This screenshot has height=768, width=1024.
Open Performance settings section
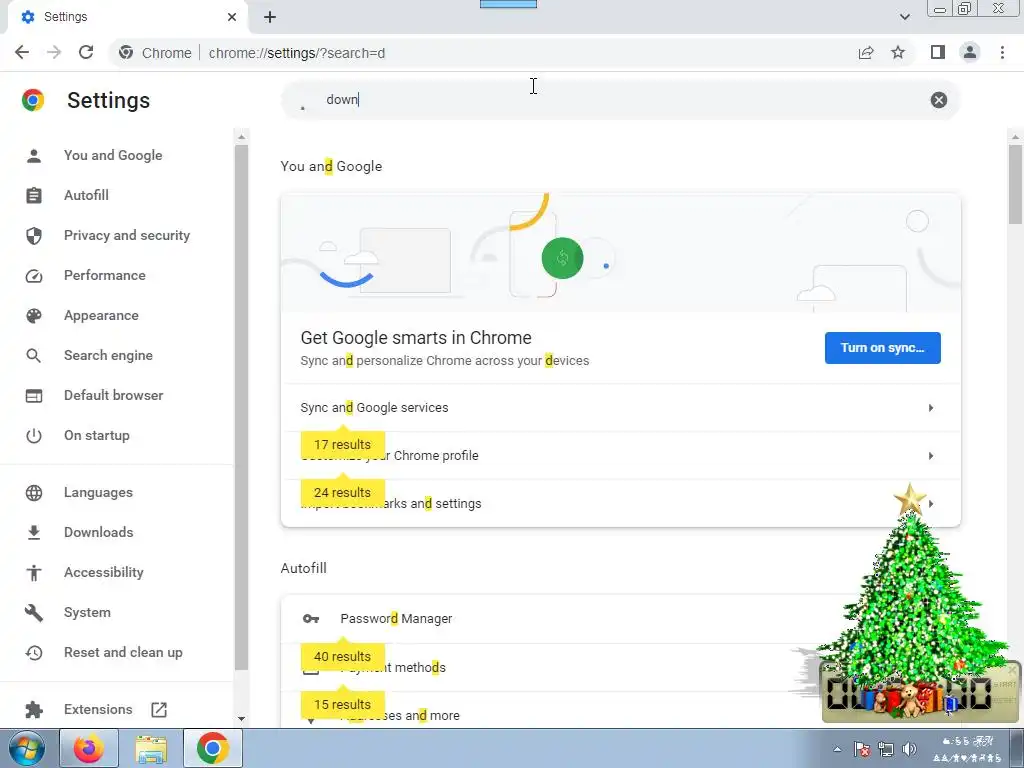[104, 276]
